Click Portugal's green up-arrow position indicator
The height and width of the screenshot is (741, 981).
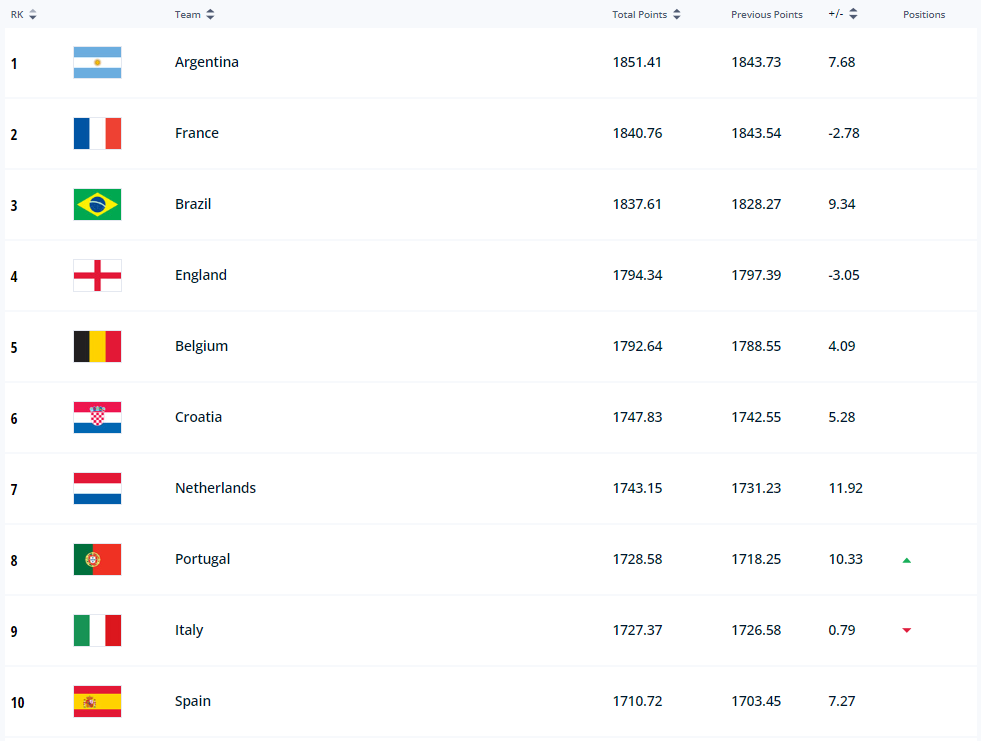[907, 560]
